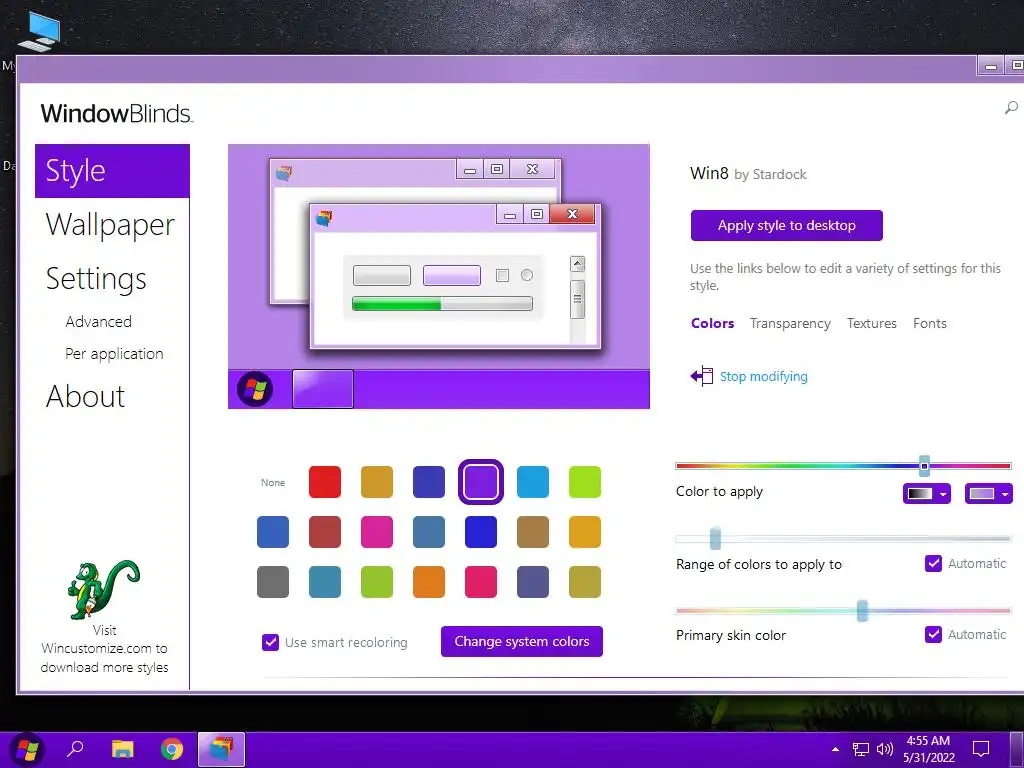This screenshot has width=1024, height=768.
Task: Open the Wallpaper section
Action: pos(110,225)
